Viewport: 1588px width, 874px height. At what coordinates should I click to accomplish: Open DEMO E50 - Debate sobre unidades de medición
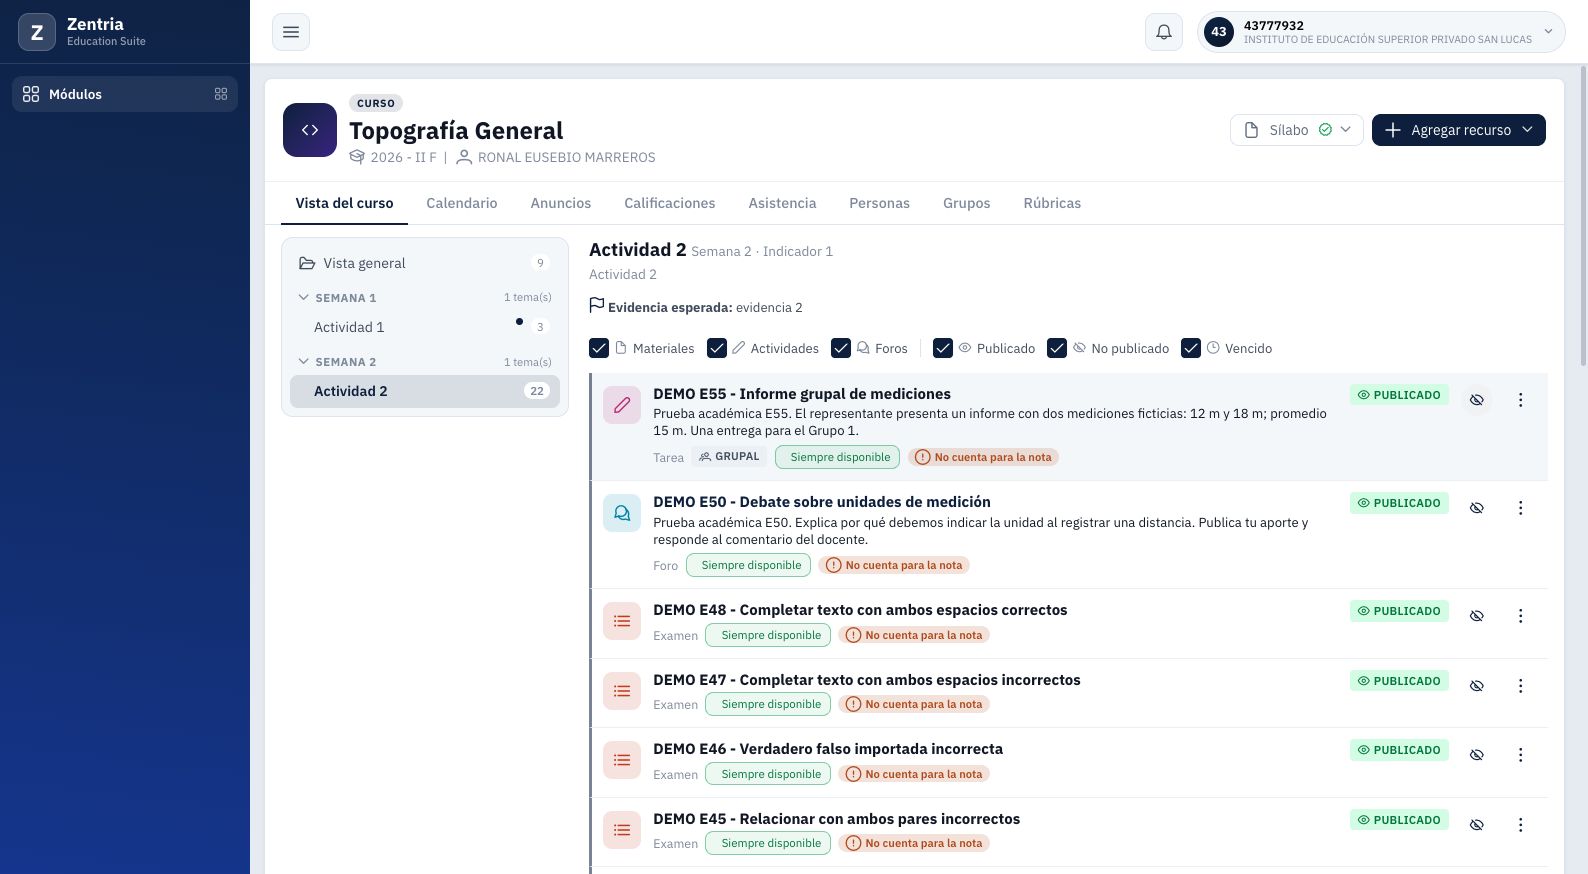(822, 502)
